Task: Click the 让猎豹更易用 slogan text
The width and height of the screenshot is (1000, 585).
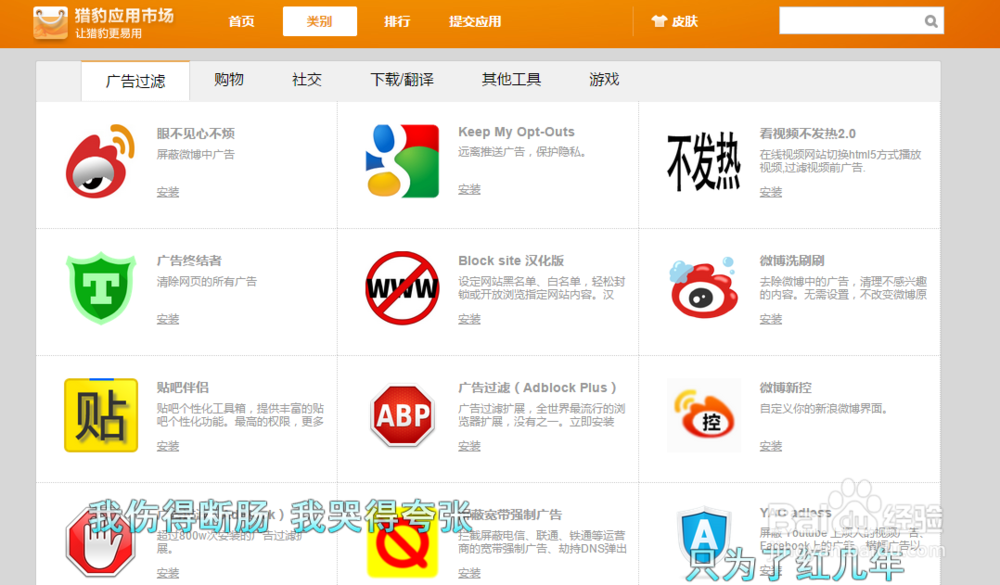Action: (x=108, y=33)
